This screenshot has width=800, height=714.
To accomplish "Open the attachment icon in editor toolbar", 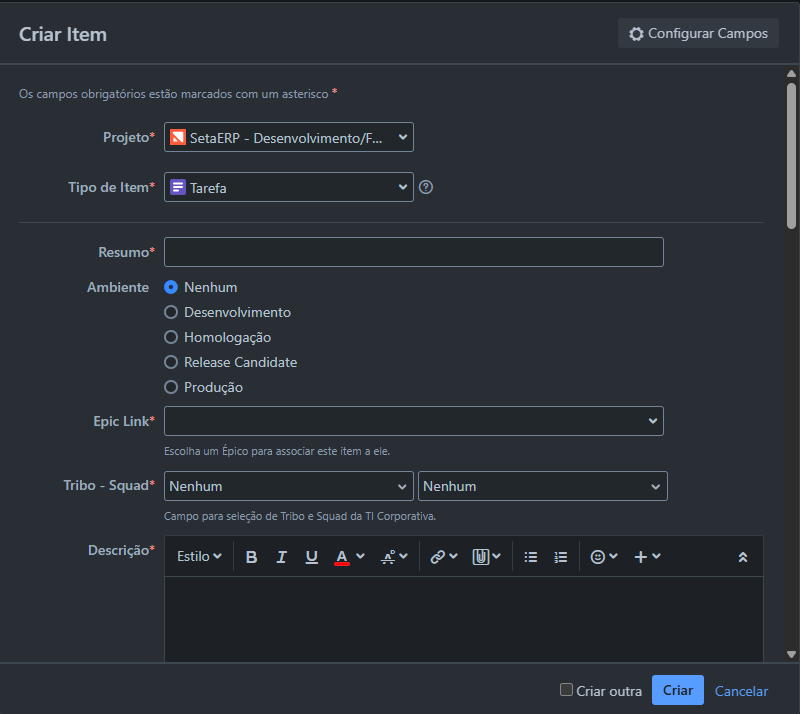I will [480, 557].
